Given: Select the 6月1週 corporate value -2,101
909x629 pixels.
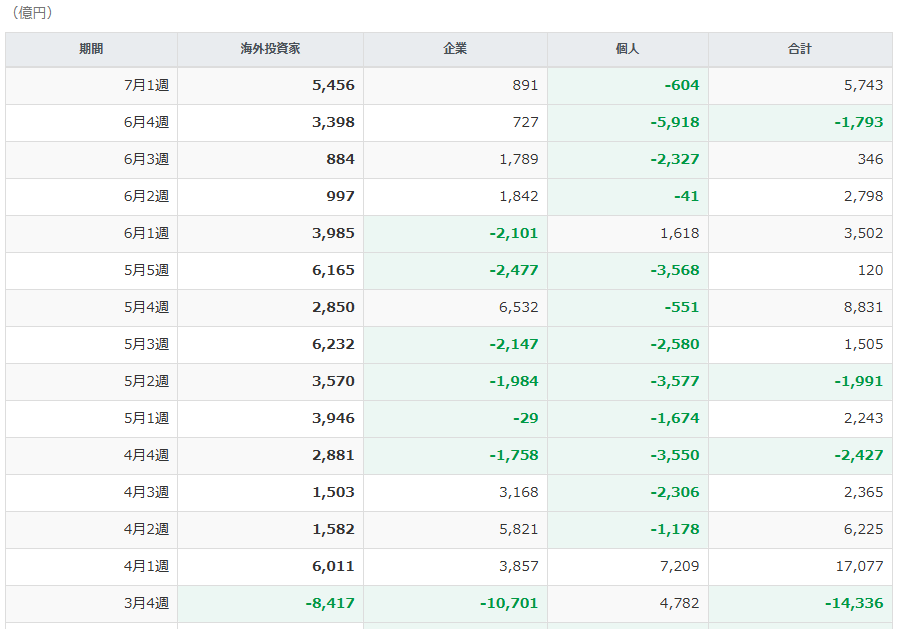Looking at the screenshot, I should click(514, 234).
